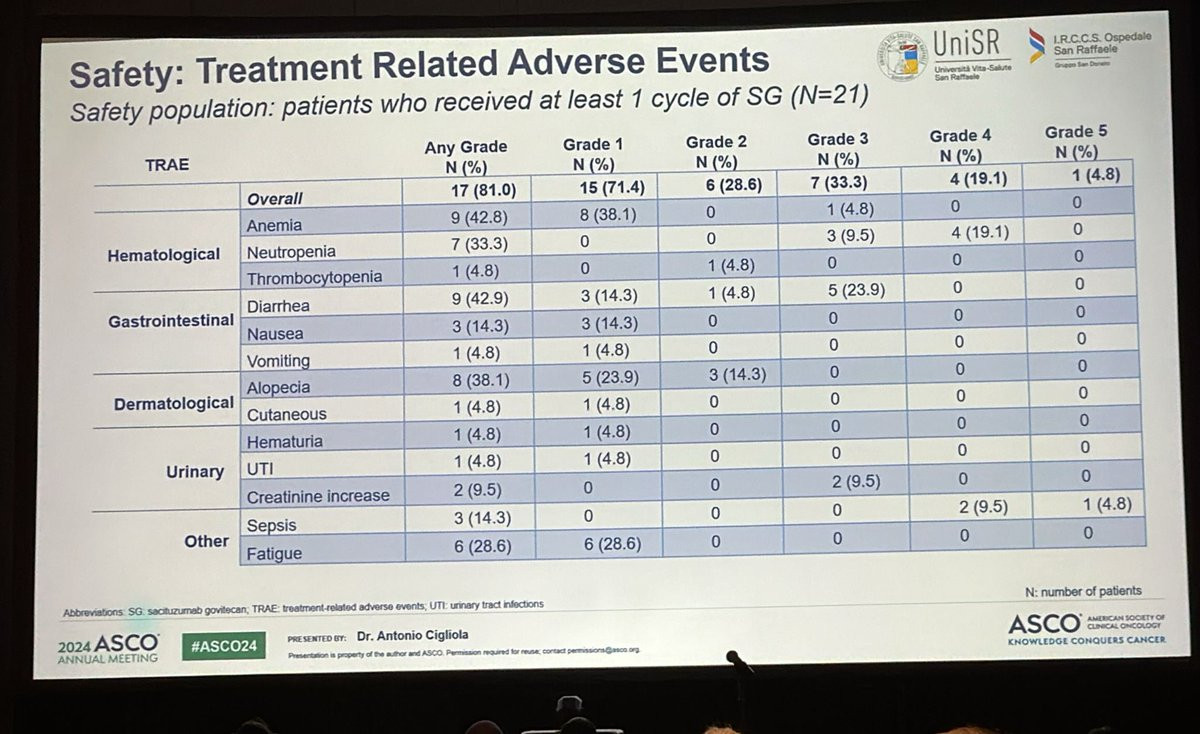The image size is (1200, 734).
Task: Click the 'TRAE' column header
Action: (x=166, y=165)
